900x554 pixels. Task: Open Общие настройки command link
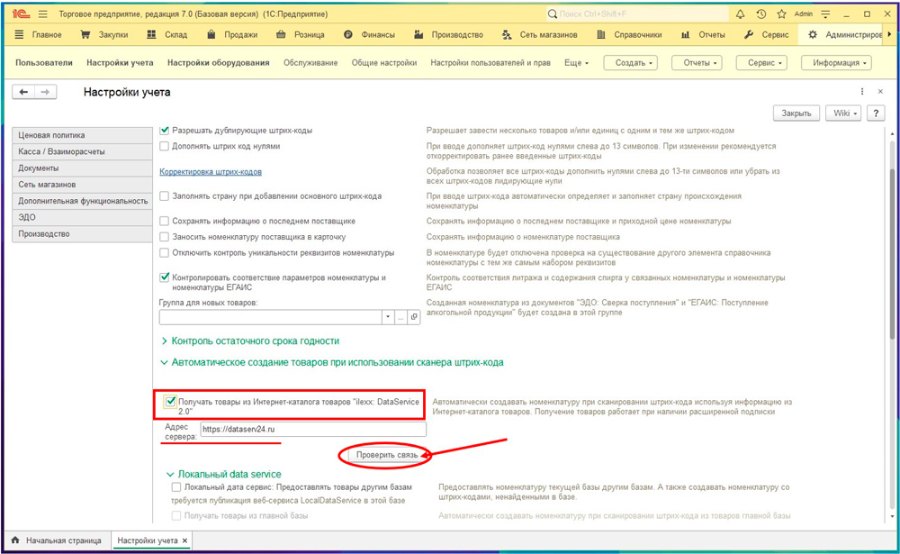(384, 63)
